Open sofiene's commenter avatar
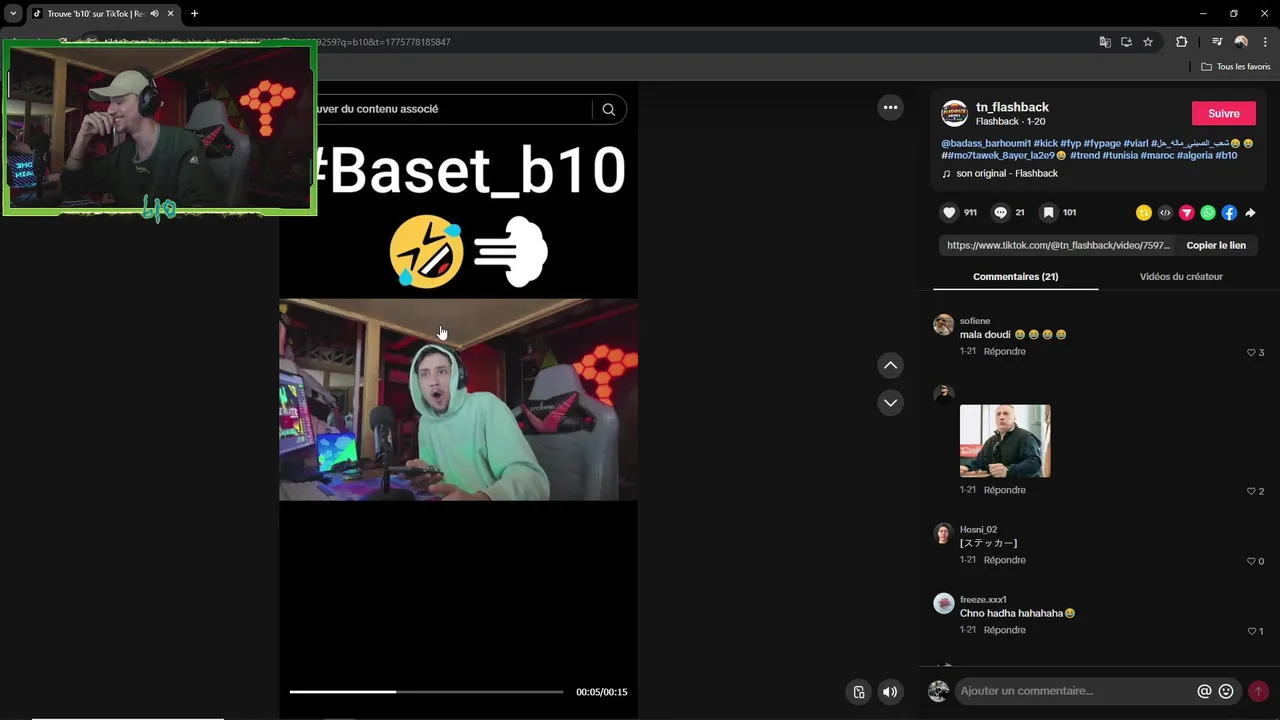Image resolution: width=1280 pixels, height=720 pixels. (x=943, y=324)
